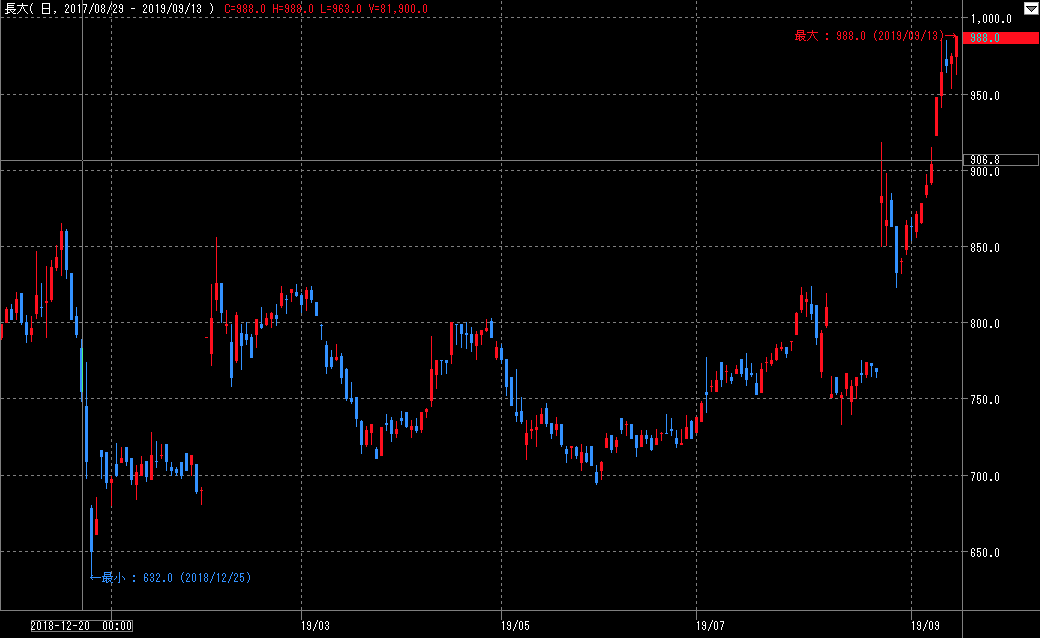Click the 19/09 date axis label
1040x638 pixels.
pos(926,626)
